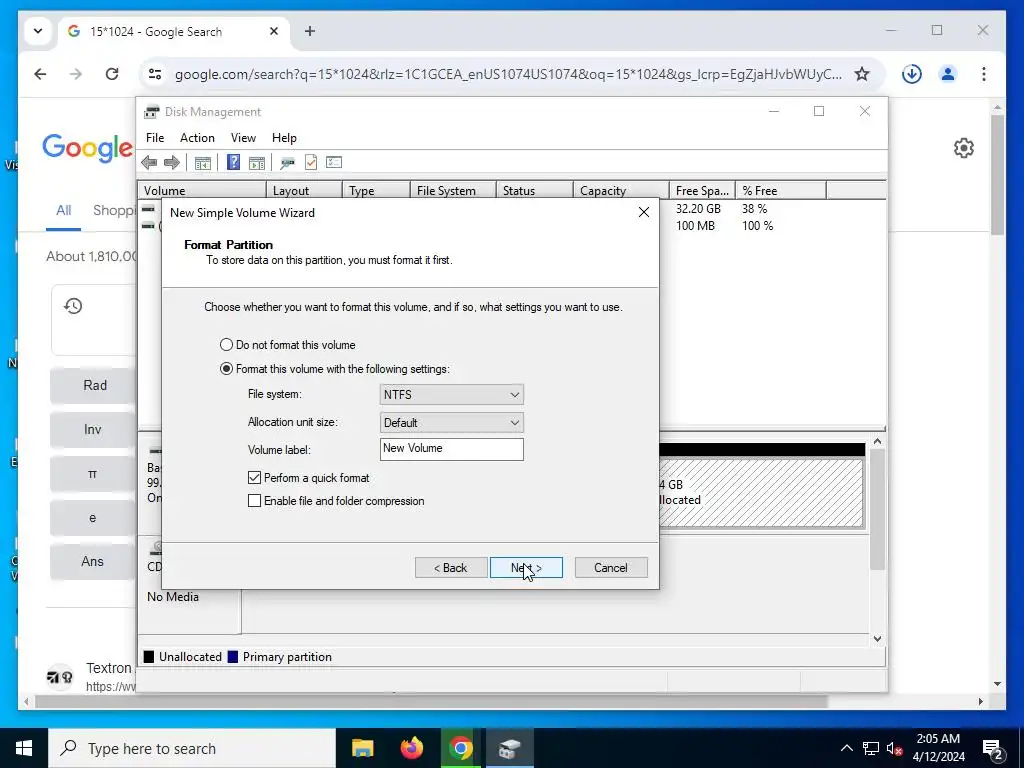Click the Back arrow in Disk Management toolbar

pyautogui.click(x=149, y=163)
